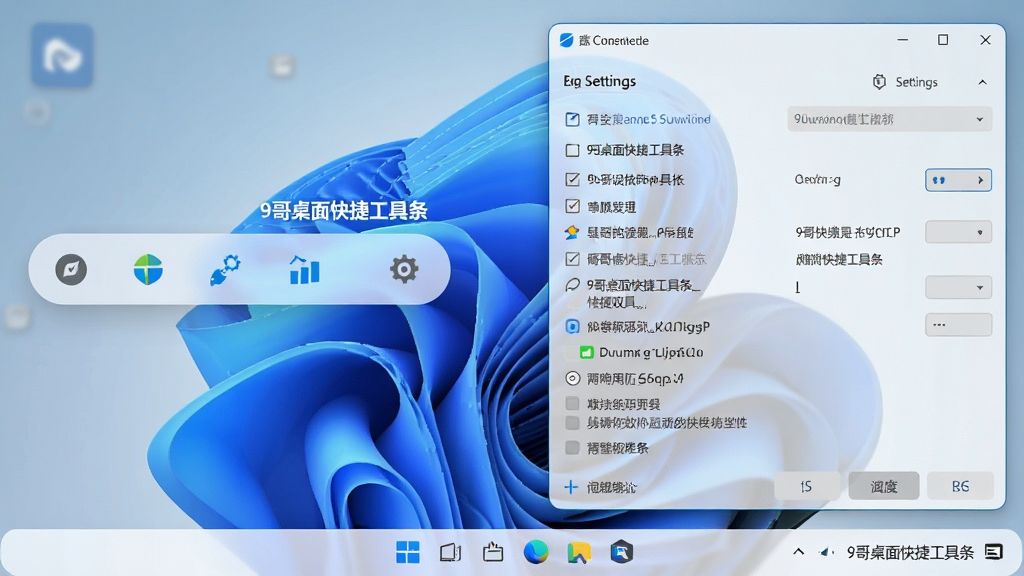This screenshot has width=1024, height=576.
Task: Toggle the checked box just above the star icon row
Action: point(572,206)
